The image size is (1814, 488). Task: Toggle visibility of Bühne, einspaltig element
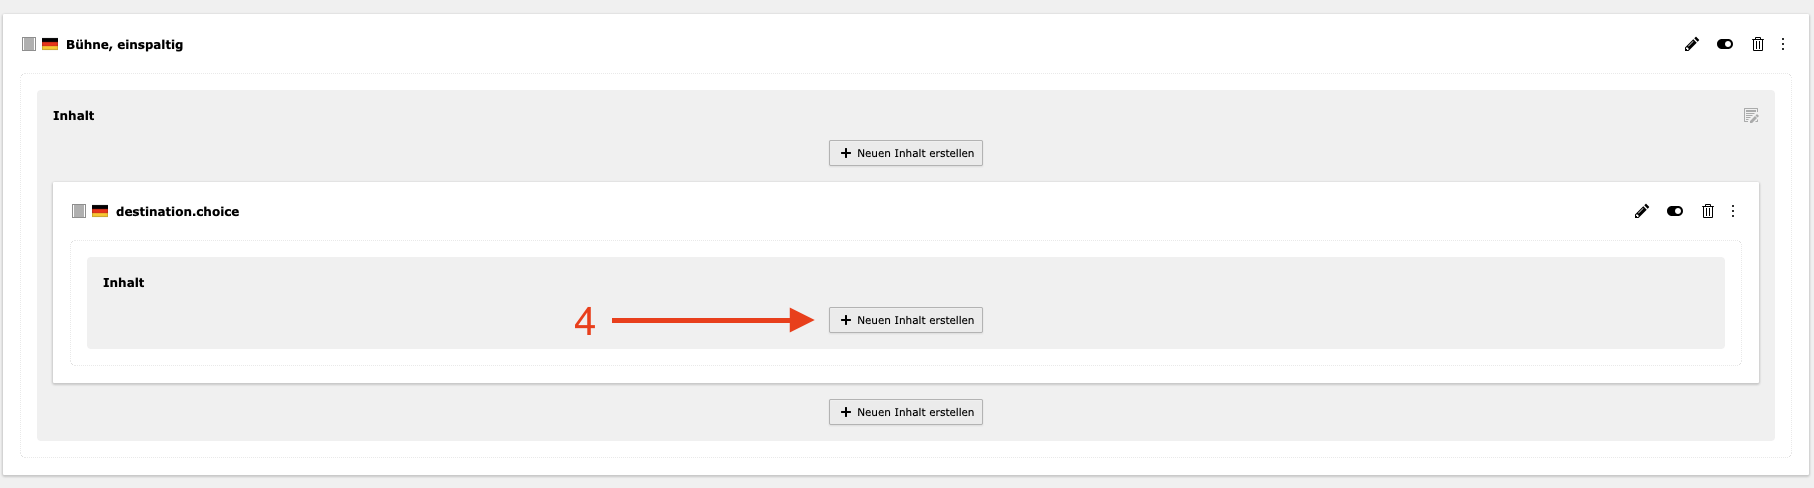pos(1725,44)
